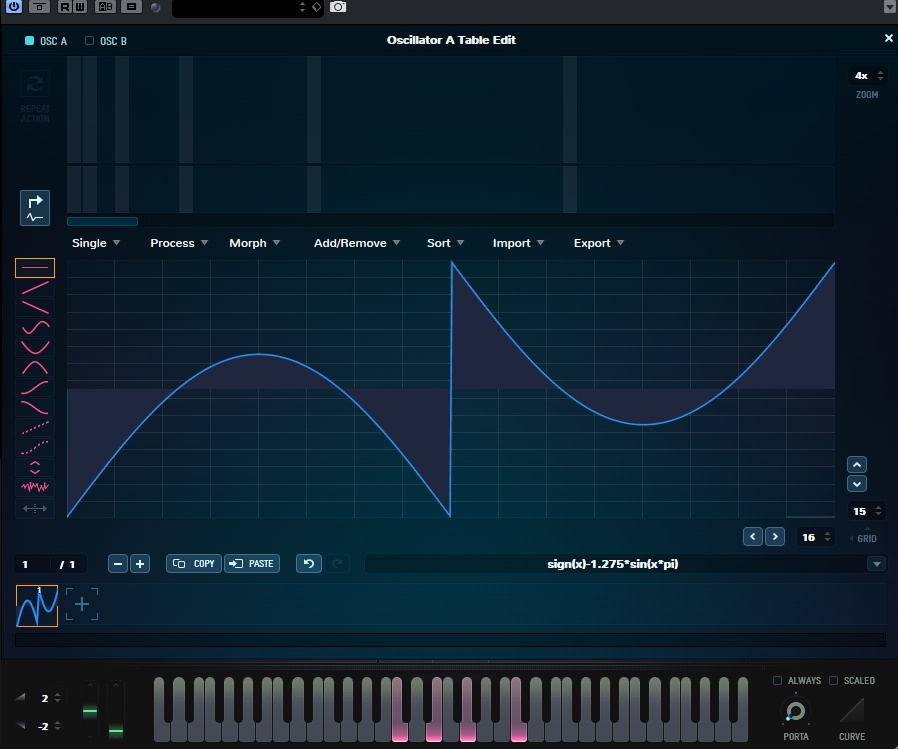Select the flat line draw tool
Screen dimensions: 898x749
coord(35,267)
